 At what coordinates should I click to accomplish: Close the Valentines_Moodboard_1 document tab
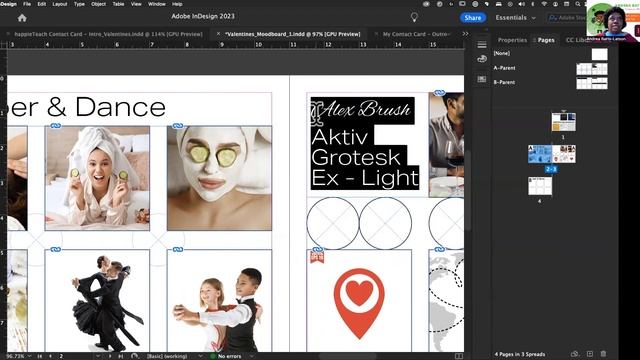[218, 34]
